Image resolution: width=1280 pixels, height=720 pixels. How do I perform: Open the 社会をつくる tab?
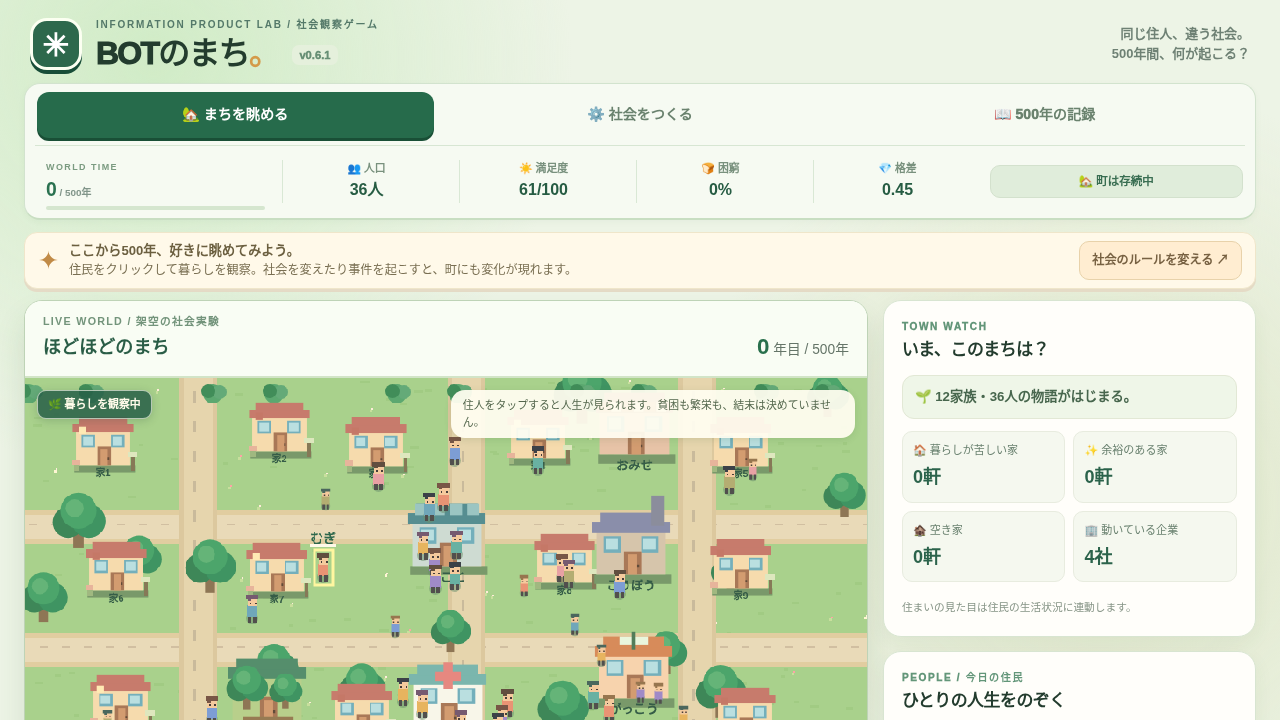click(640, 115)
